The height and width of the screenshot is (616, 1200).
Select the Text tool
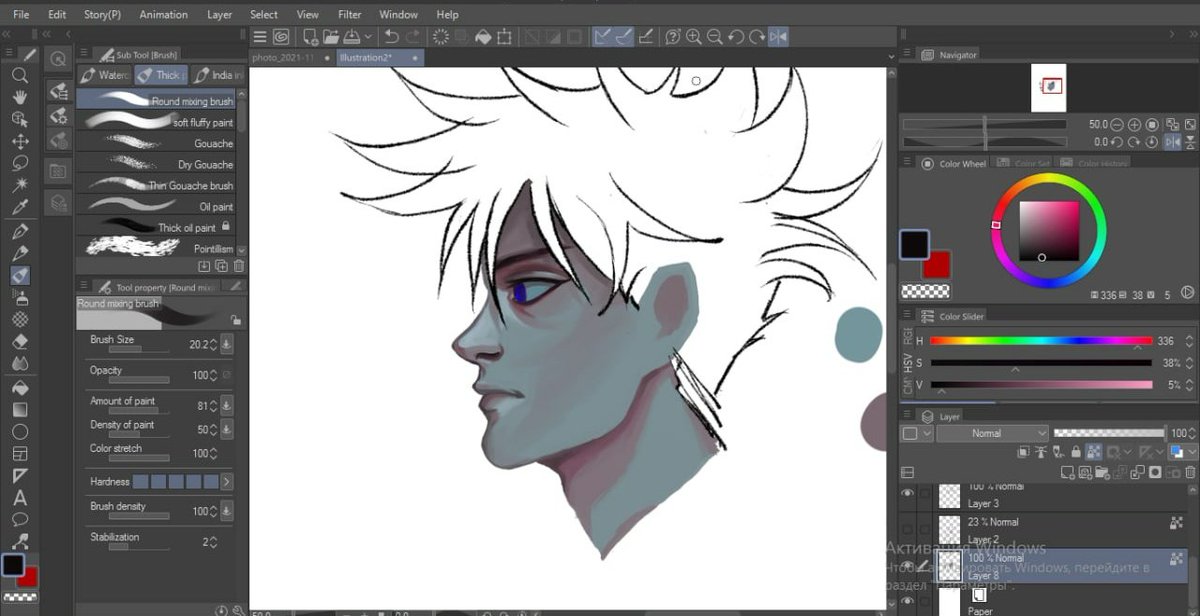19,498
